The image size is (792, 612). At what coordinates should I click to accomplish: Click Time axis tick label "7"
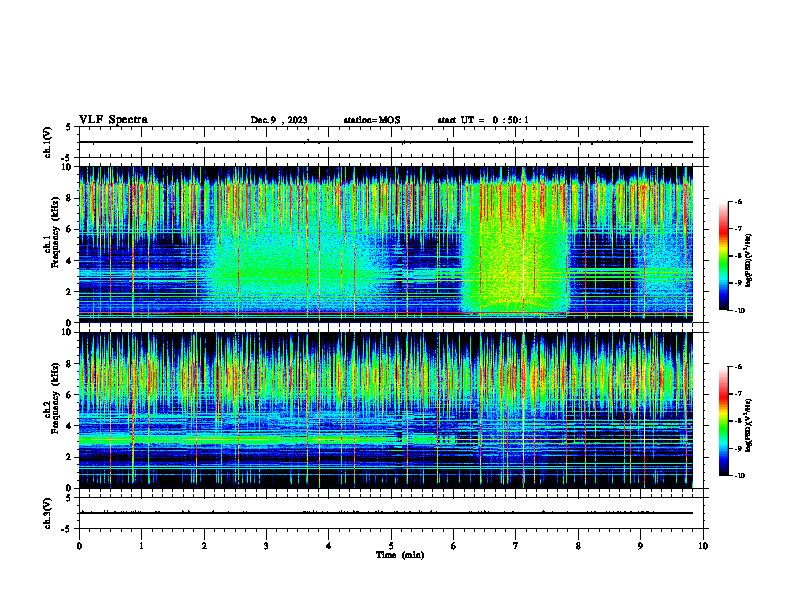[x=516, y=546]
